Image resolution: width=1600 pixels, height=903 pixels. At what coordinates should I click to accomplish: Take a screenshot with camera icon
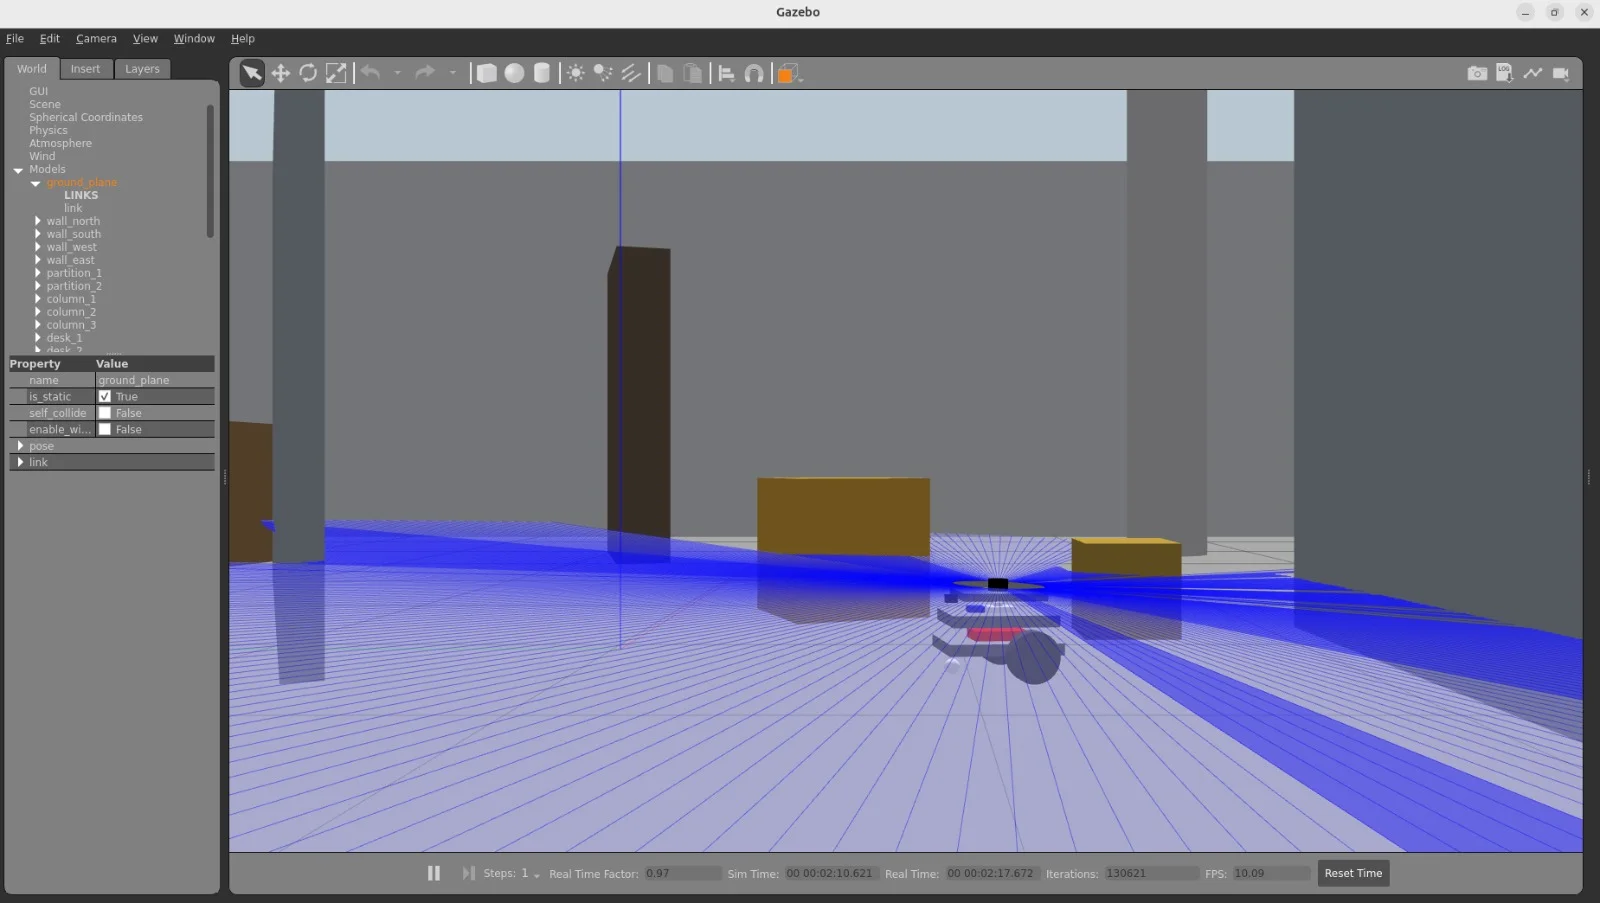point(1477,73)
